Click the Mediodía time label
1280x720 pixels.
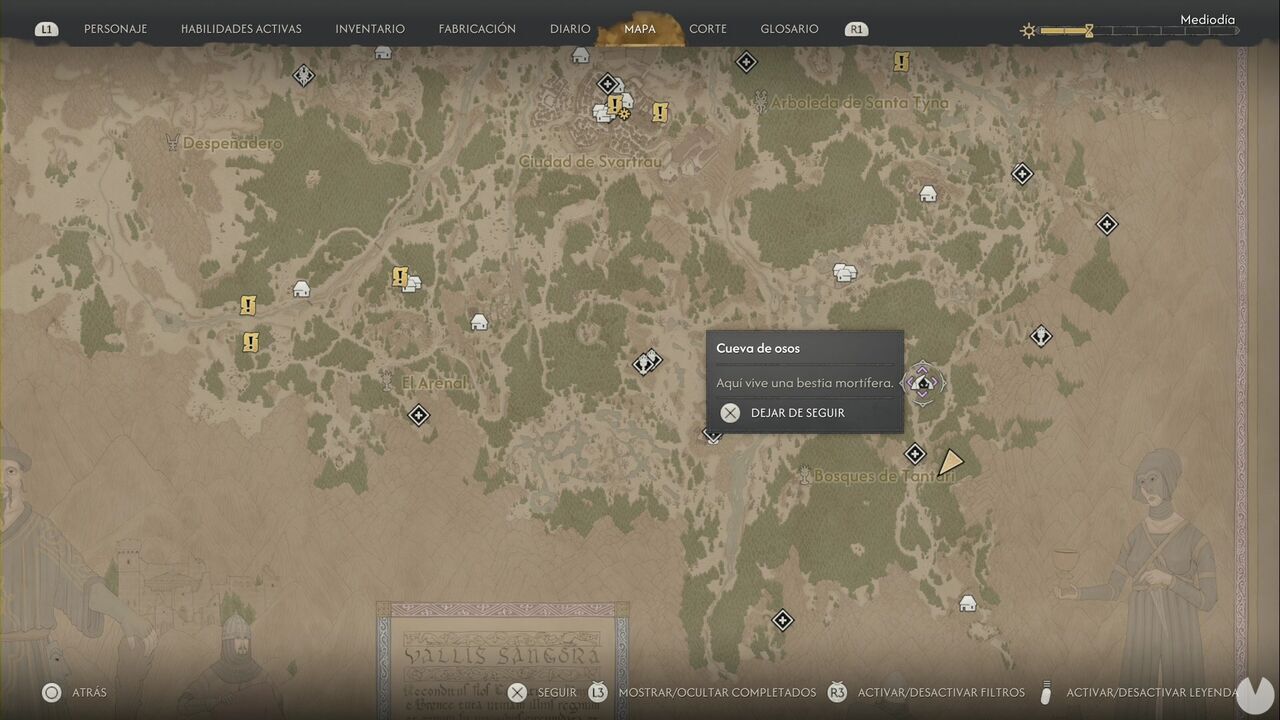[1207, 19]
